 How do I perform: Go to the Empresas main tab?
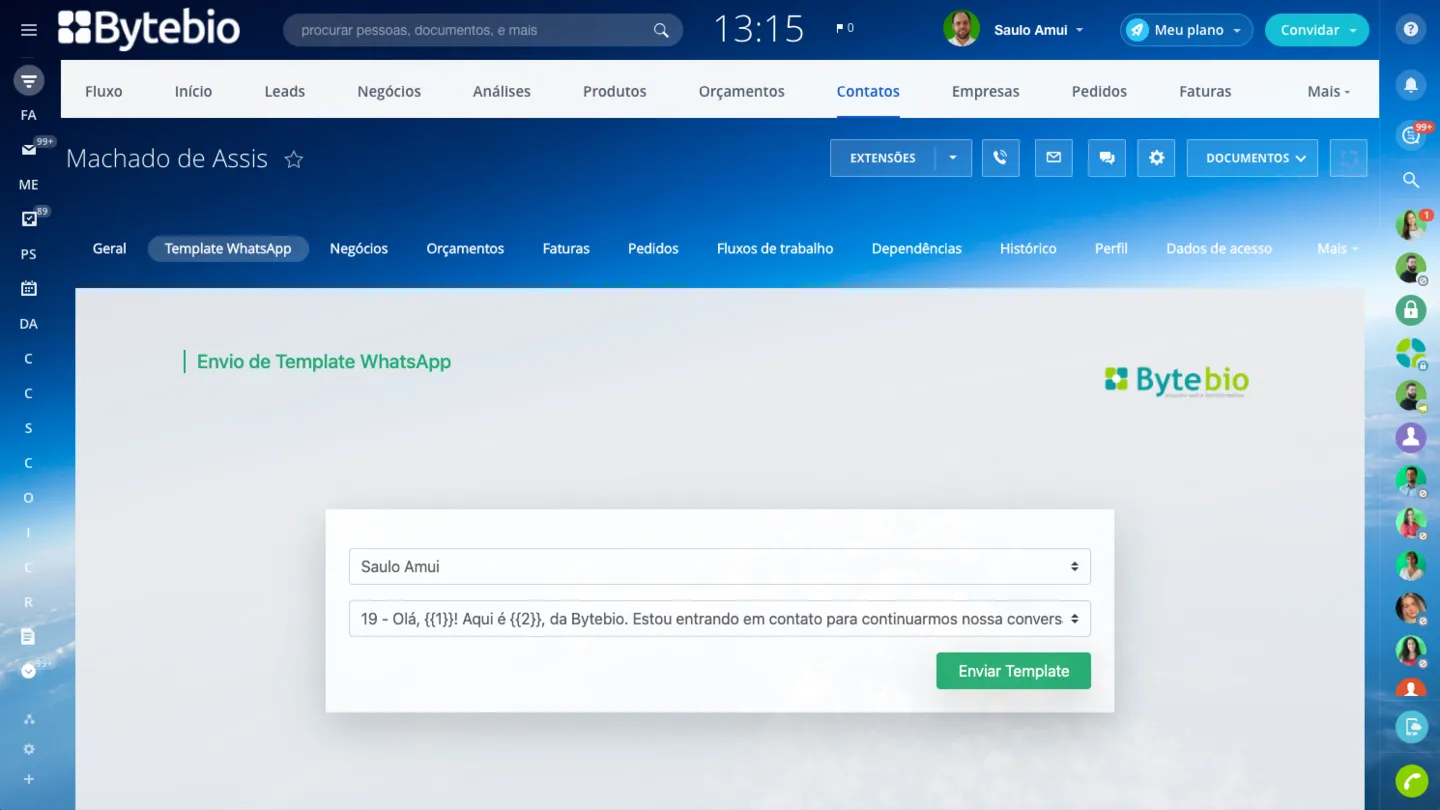pos(985,91)
